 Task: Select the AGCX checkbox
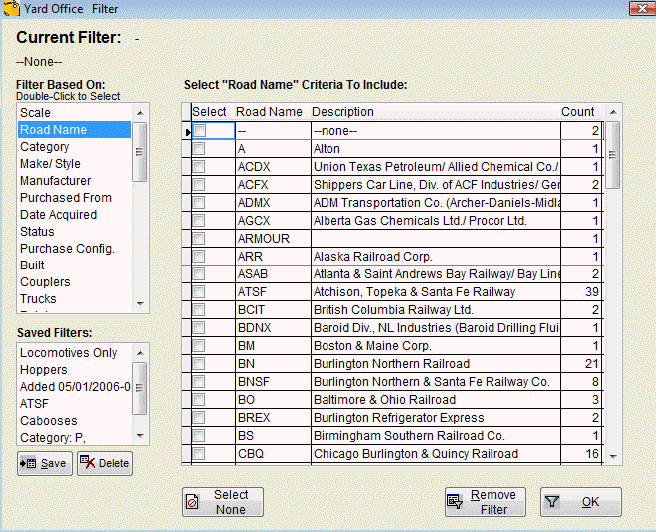click(199, 220)
